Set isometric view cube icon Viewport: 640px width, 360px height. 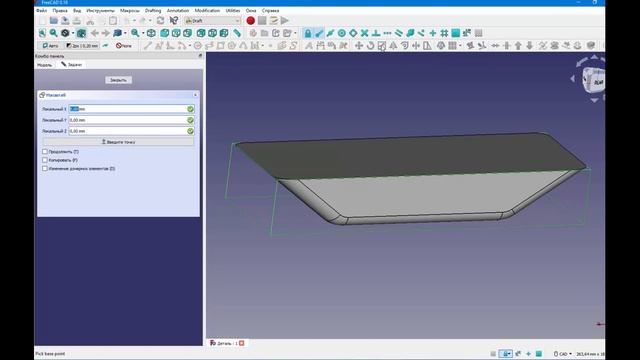pos(151,33)
